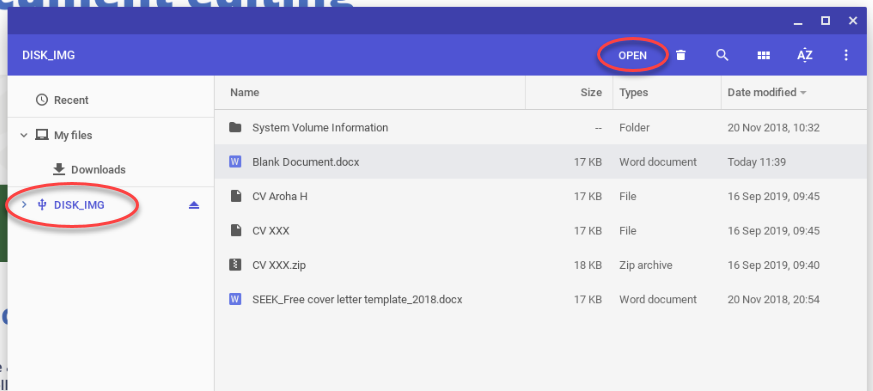Open the AZ sort options
Screen dimensions: 873x391
click(x=805, y=55)
